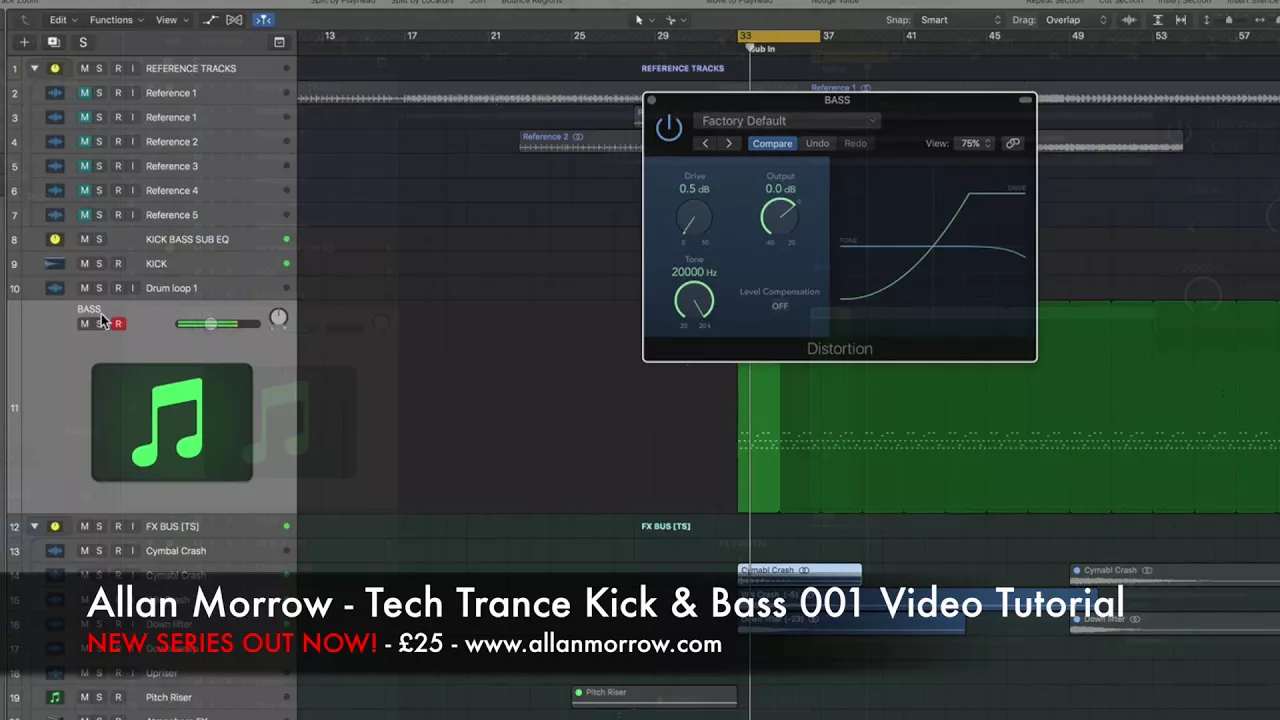
Task: Disable red record button on BASS track
Action: tap(118, 324)
